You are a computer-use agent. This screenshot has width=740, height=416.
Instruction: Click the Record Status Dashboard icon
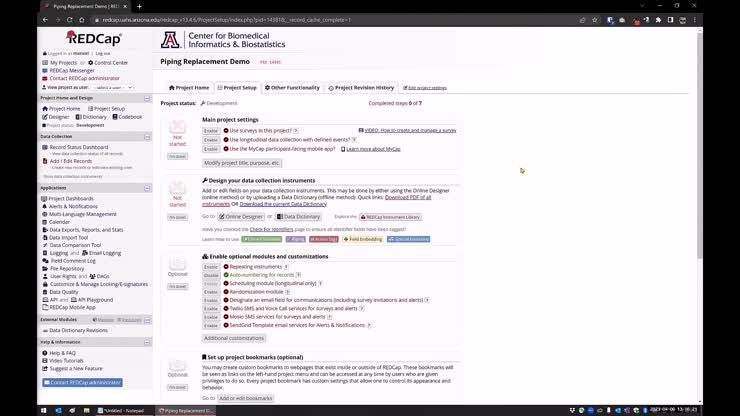[44, 147]
